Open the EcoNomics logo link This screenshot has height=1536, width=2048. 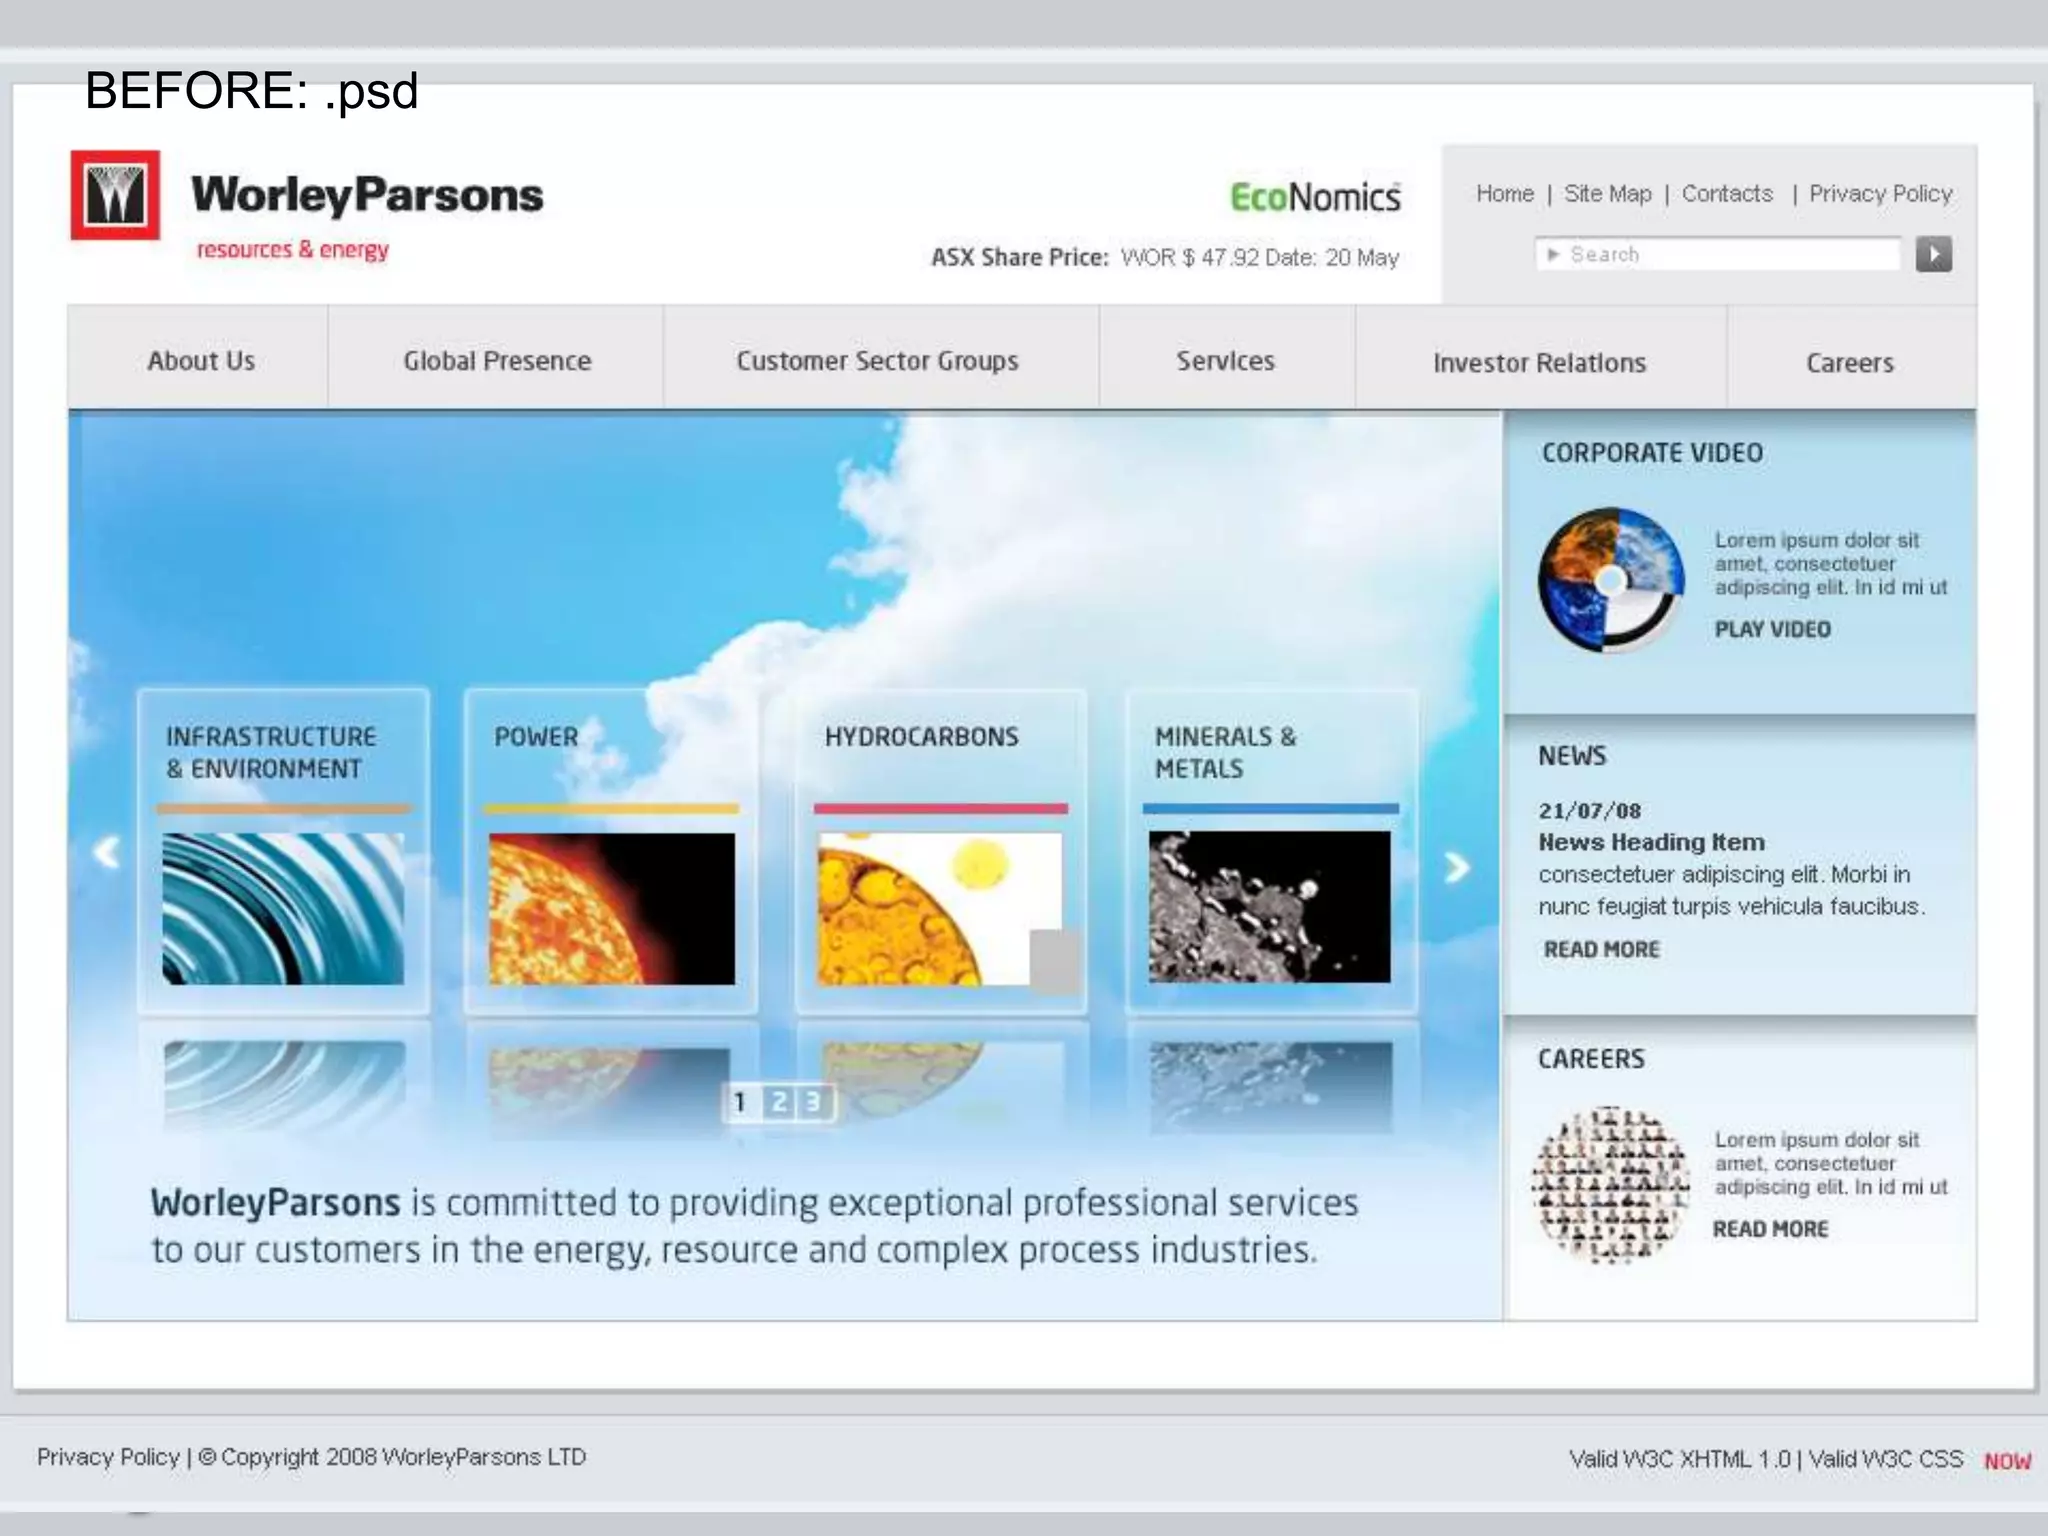[x=1314, y=197]
